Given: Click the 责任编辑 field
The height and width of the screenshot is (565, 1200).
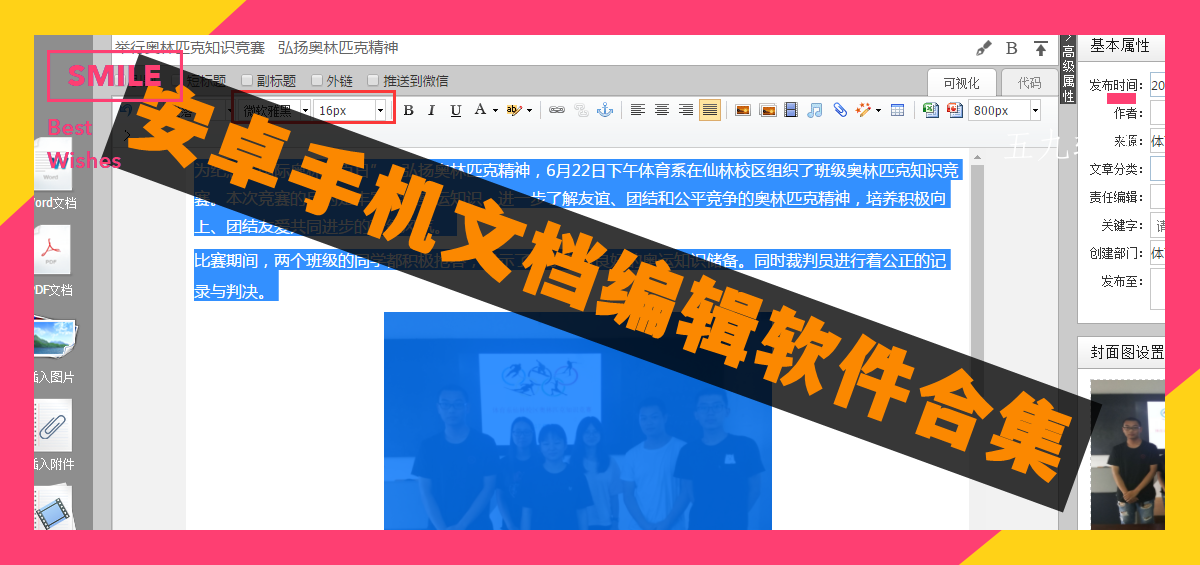Looking at the screenshot, I should click(1158, 197).
